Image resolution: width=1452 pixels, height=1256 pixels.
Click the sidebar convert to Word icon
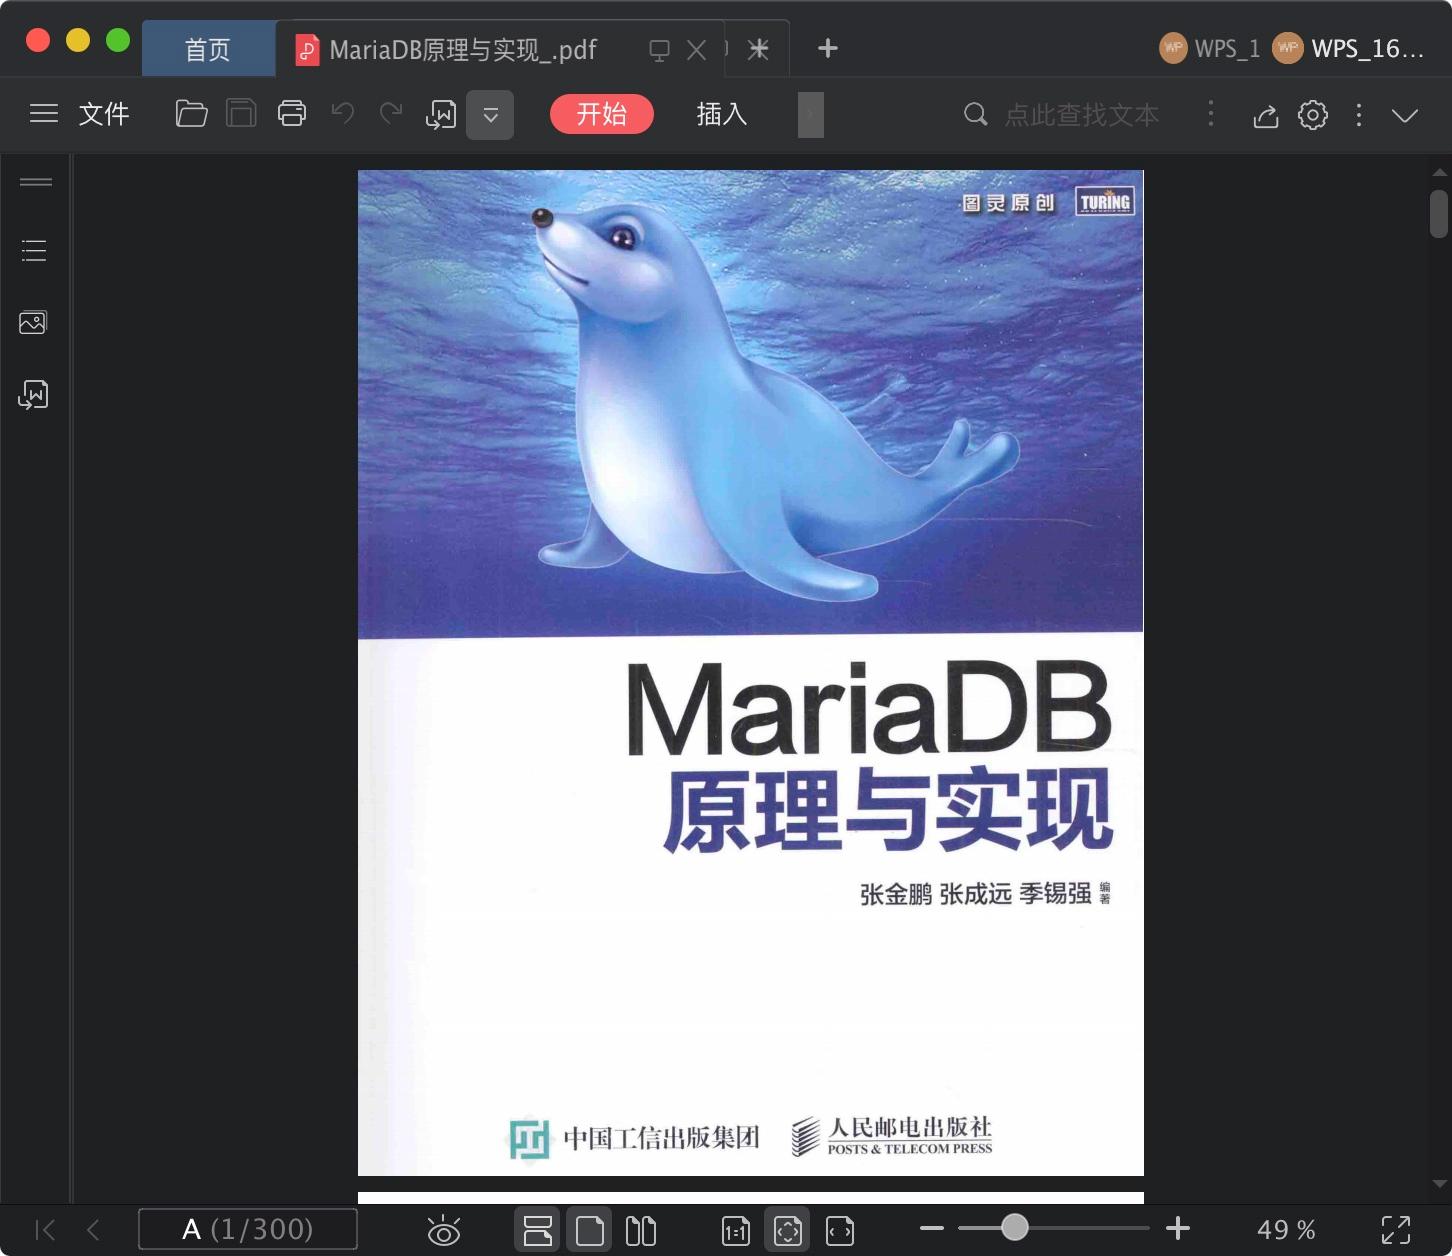pyautogui.click(x=33, y=395)
